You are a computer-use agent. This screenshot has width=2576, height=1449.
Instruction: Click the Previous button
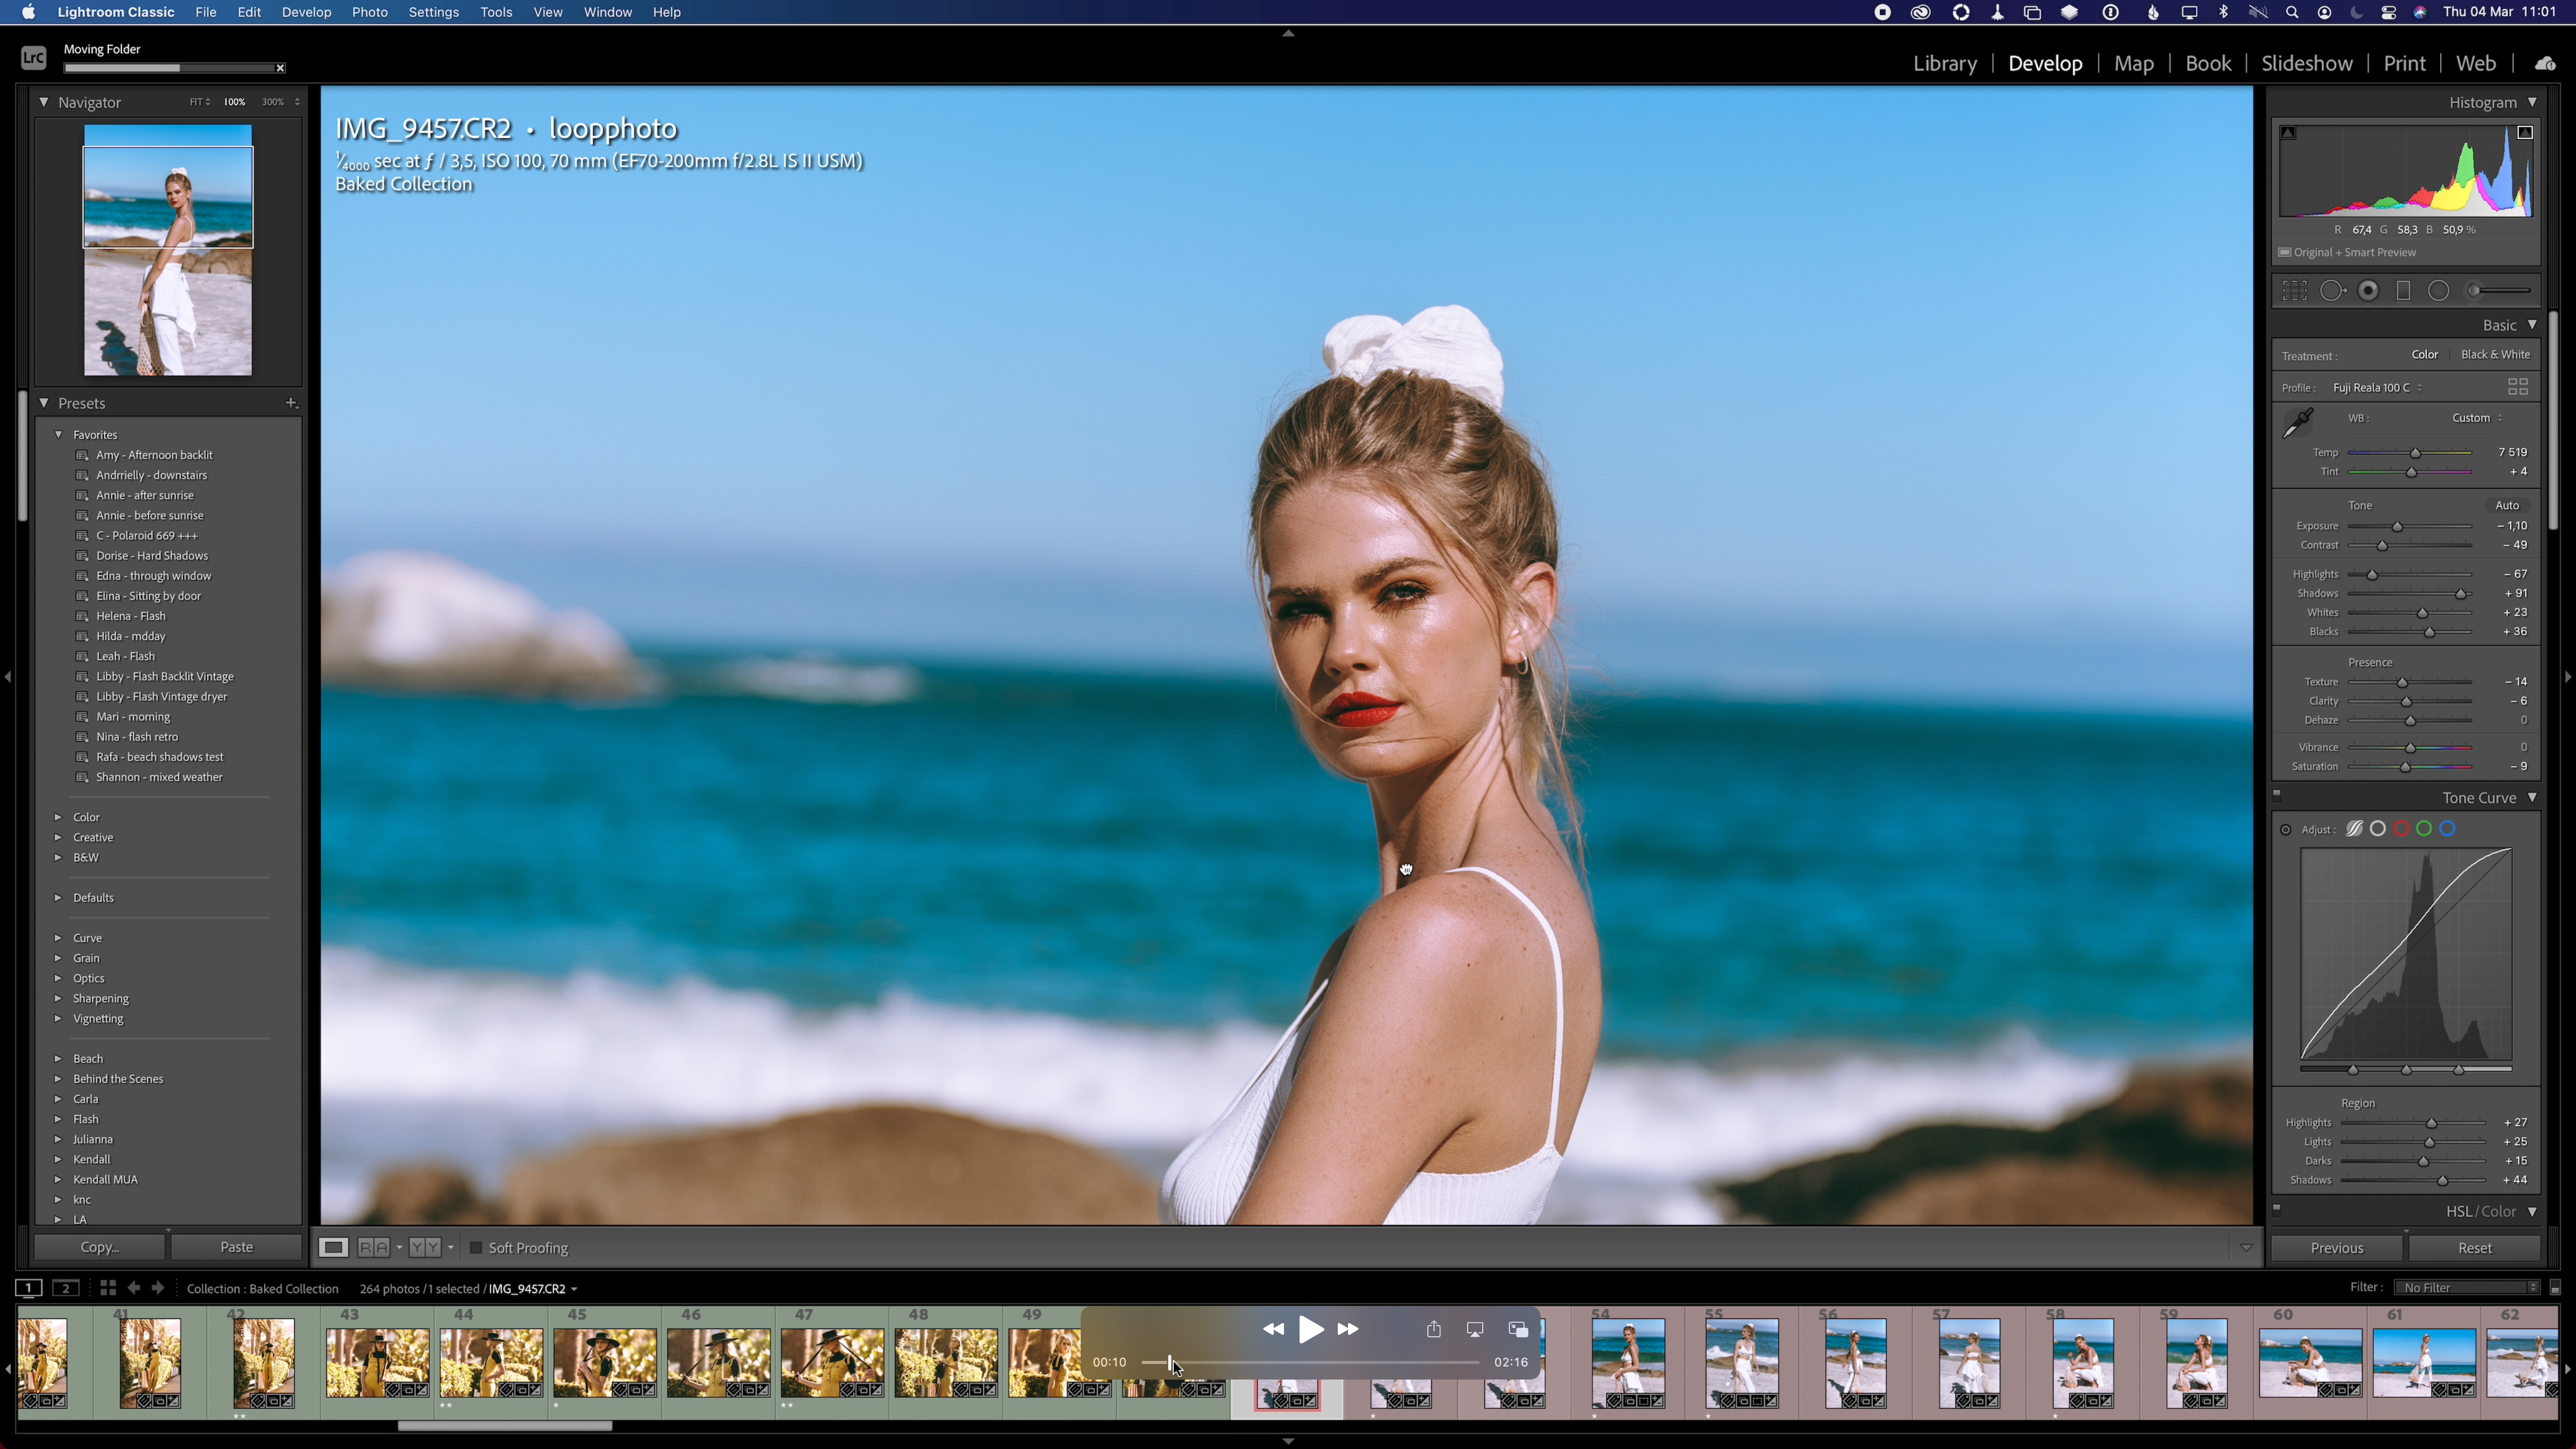[2337, 1248]
